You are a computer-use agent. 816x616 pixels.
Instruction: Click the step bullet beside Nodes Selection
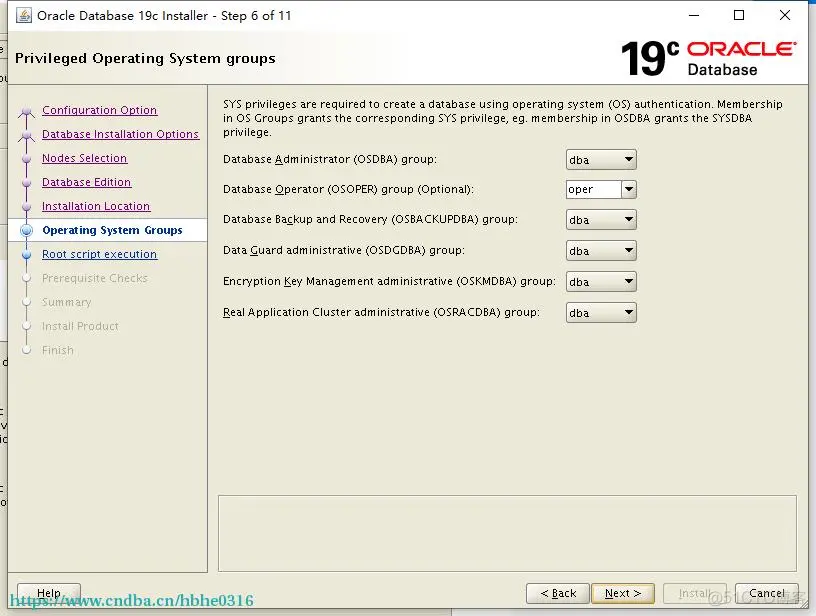(27, 159)
